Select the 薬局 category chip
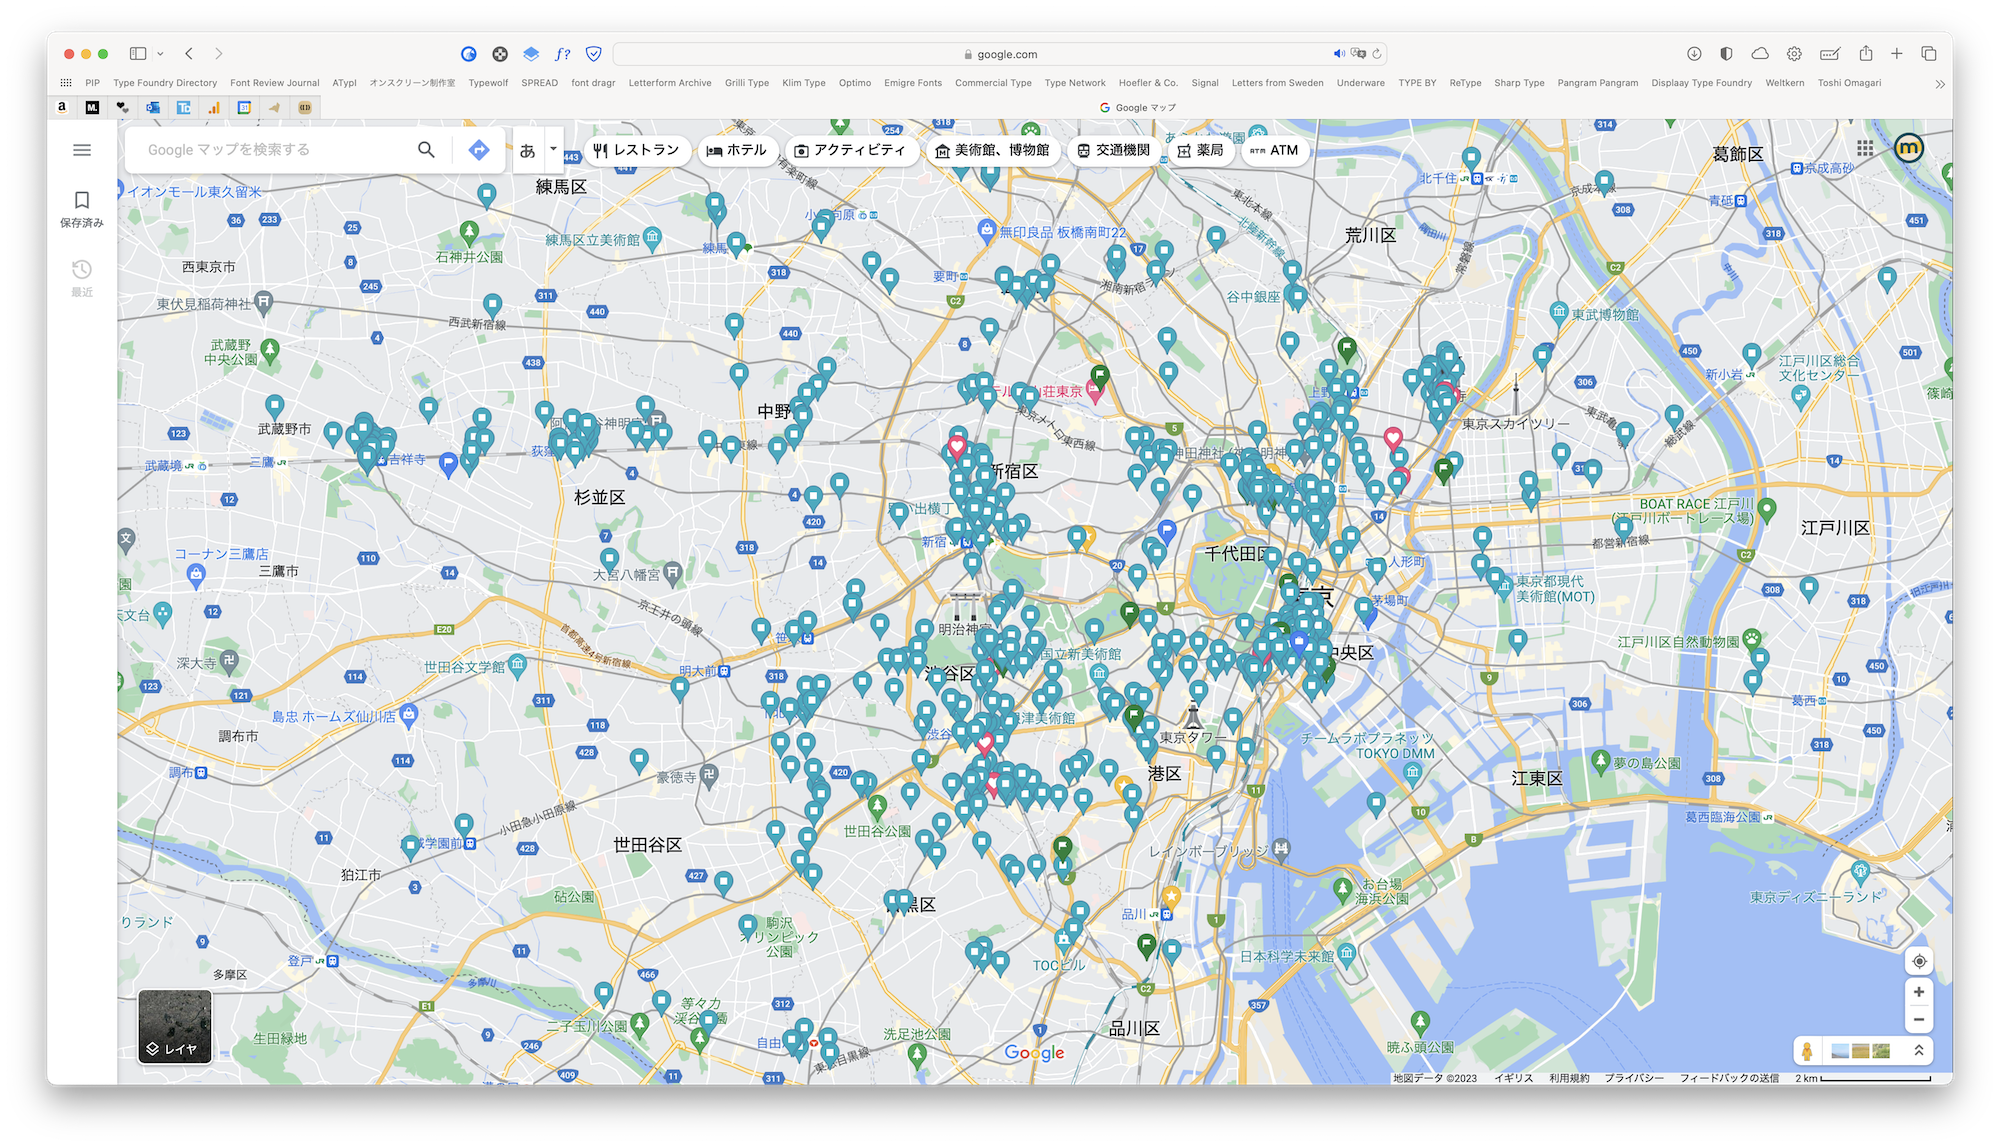 (x=1201, y=150)
